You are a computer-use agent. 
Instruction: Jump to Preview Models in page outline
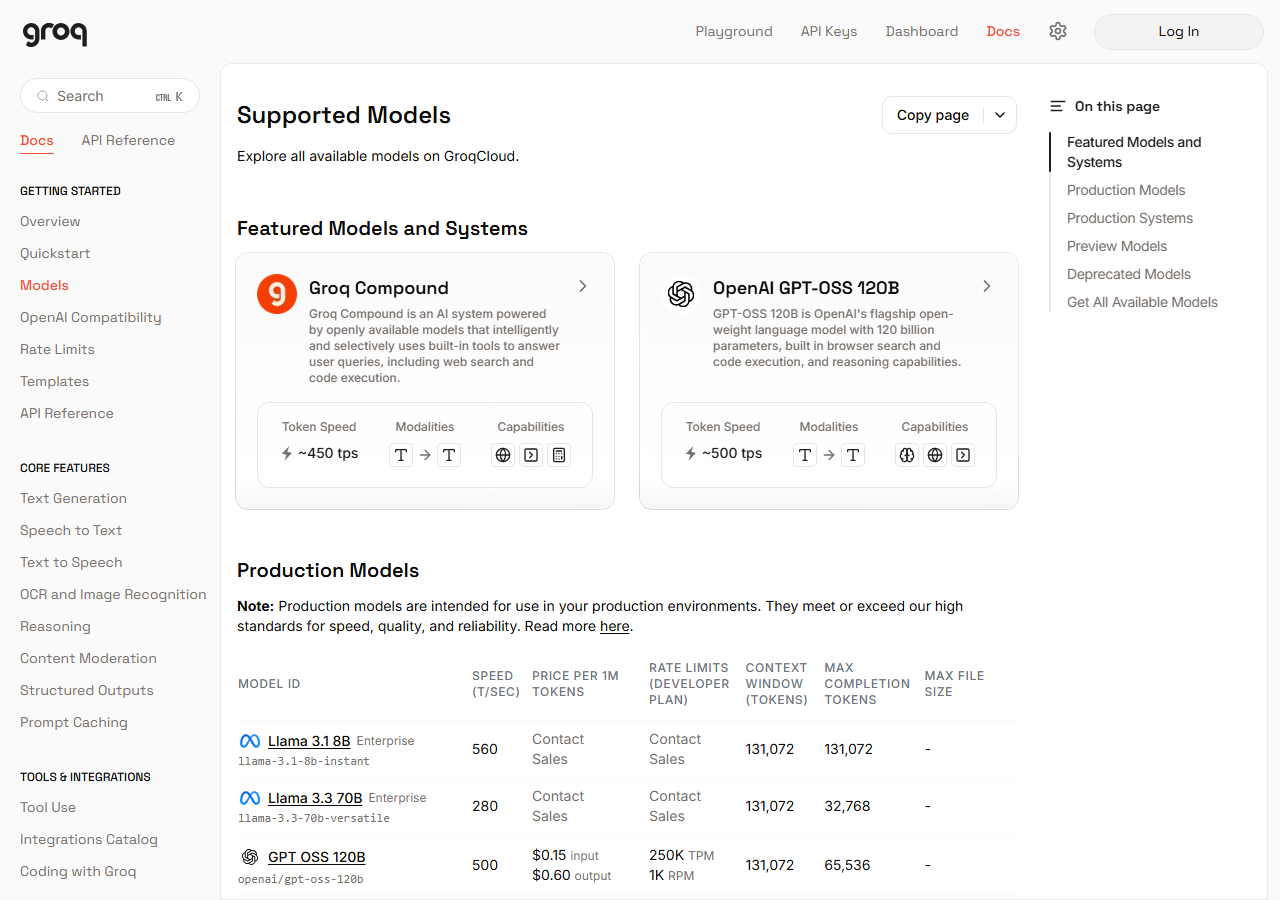[1117, 246]
